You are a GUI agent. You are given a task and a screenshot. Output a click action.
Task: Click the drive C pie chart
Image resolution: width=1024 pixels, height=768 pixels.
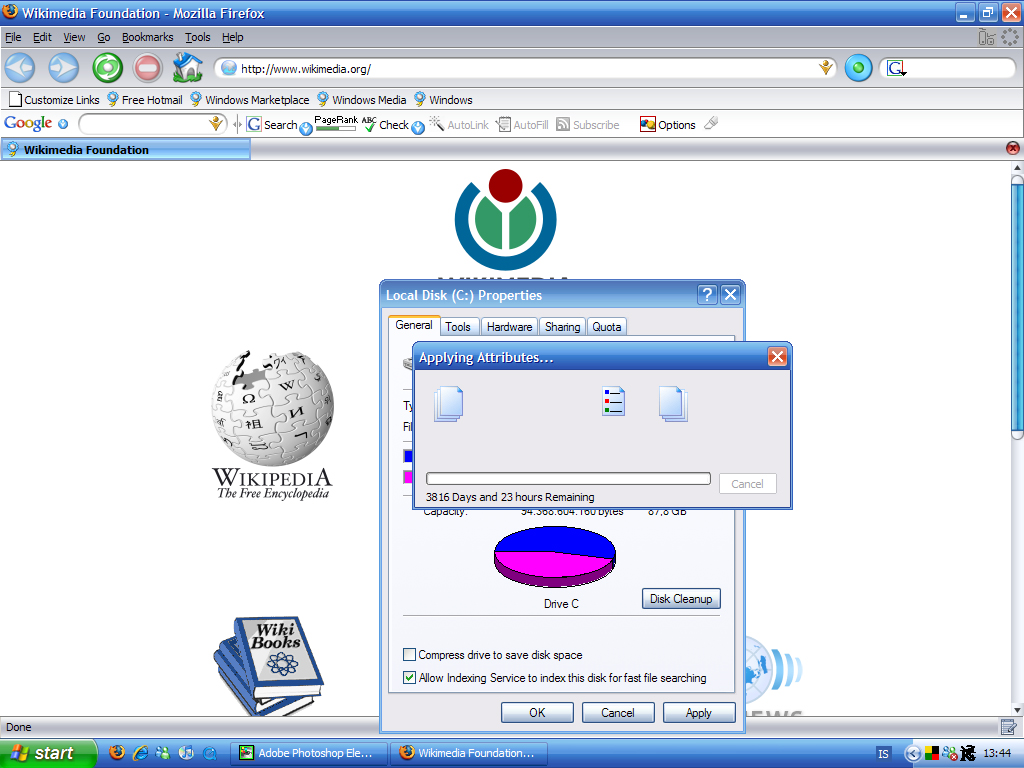[554, 556]
